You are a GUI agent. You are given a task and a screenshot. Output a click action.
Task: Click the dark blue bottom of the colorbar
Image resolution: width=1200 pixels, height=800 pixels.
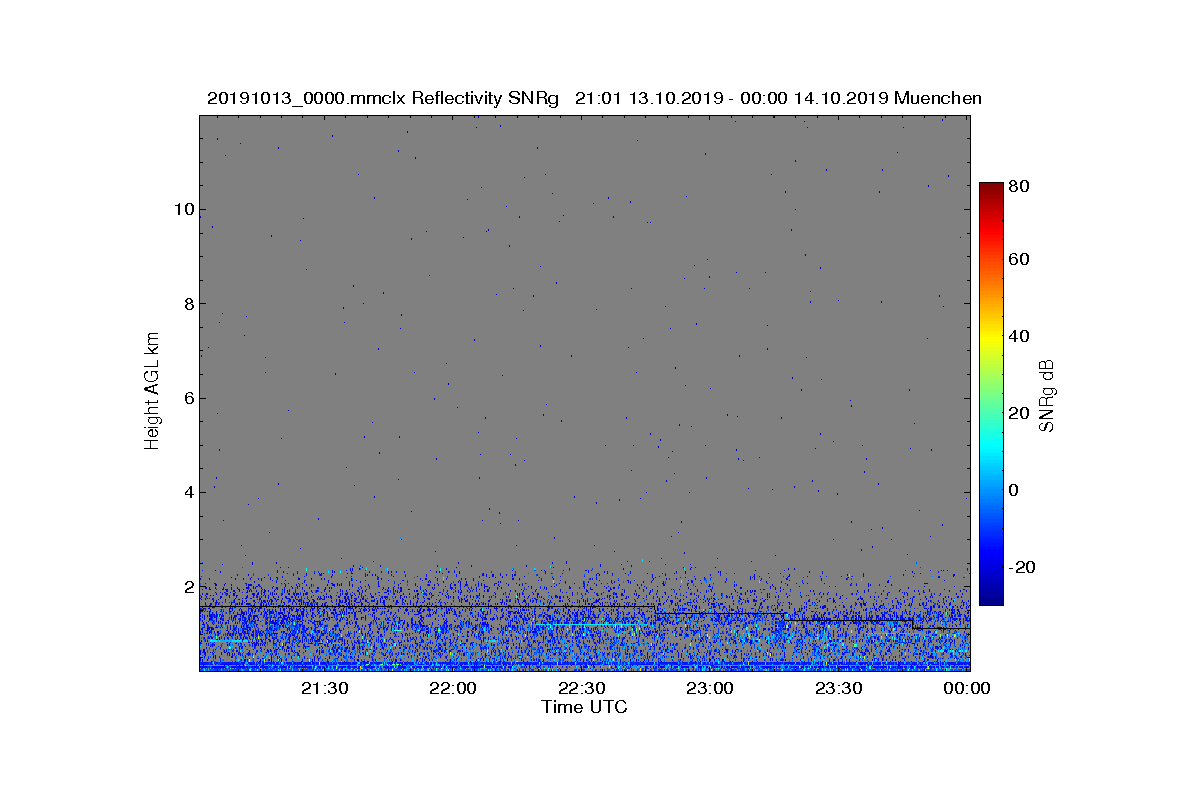click(x=991, y=597)
